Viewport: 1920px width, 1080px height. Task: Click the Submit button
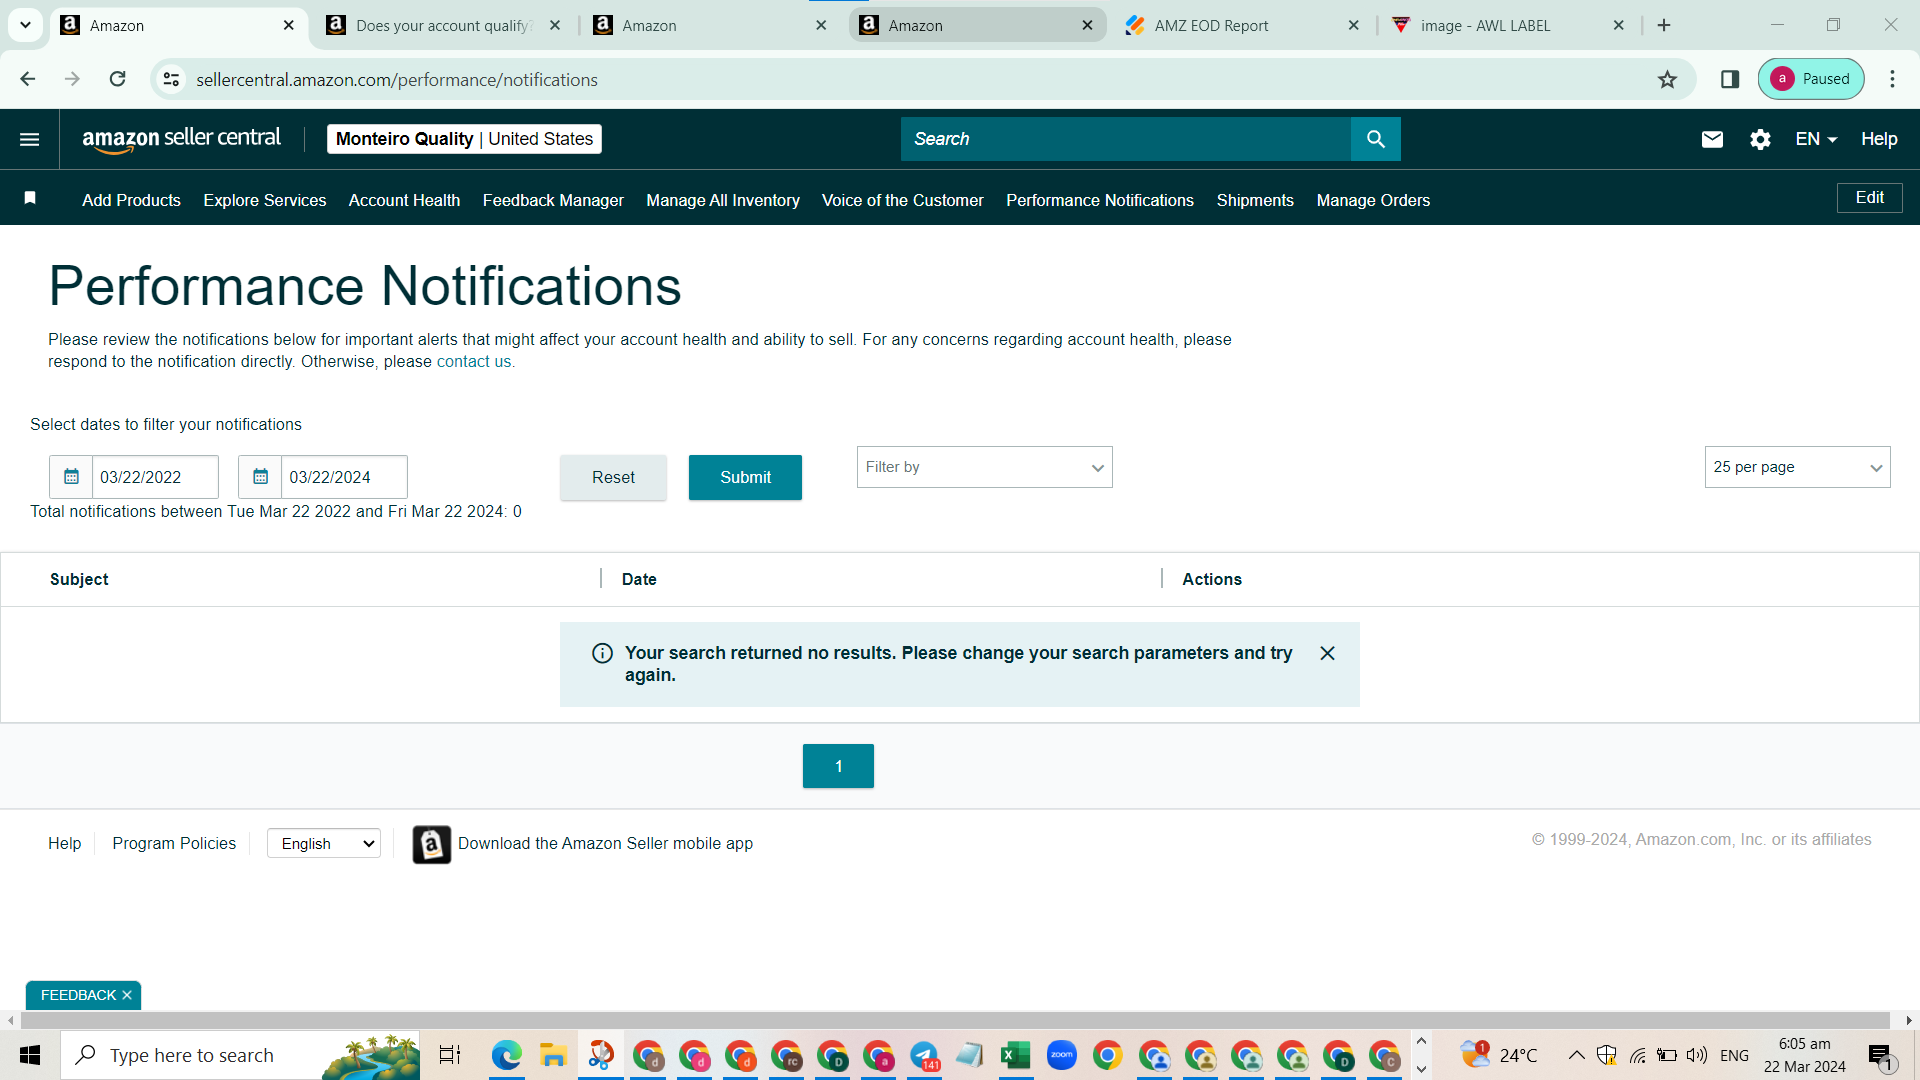pyautogui.click(x=745, y=477)
